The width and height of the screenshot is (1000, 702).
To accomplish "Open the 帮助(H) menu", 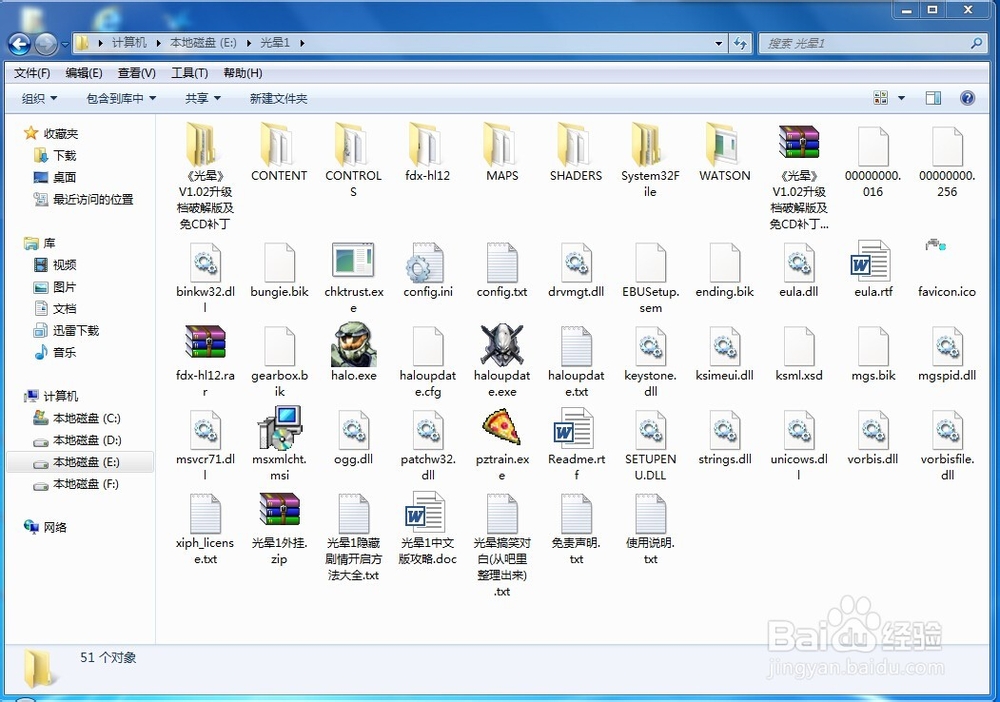I will coord(242,73).
